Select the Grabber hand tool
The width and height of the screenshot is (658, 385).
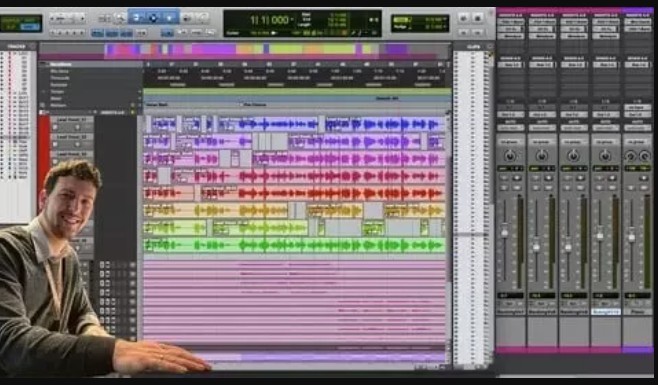pos(169,18)
